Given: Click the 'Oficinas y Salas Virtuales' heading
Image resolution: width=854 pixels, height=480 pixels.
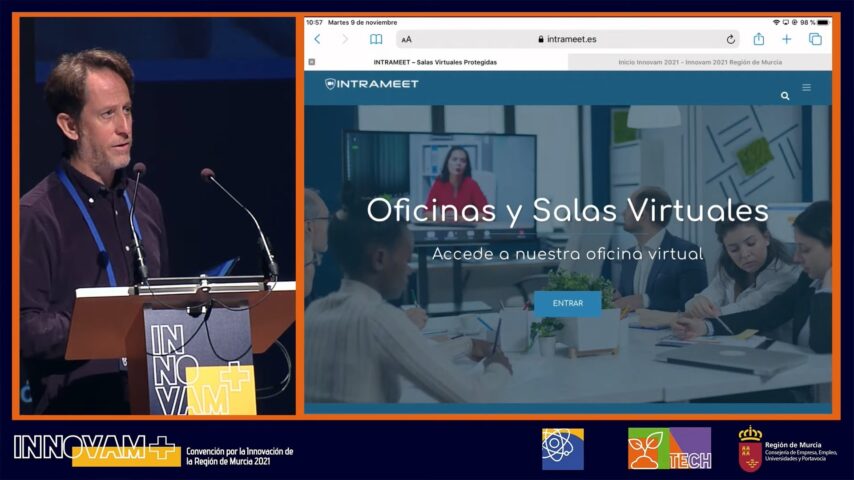Looking at the screenshot, I should point(568,211).
